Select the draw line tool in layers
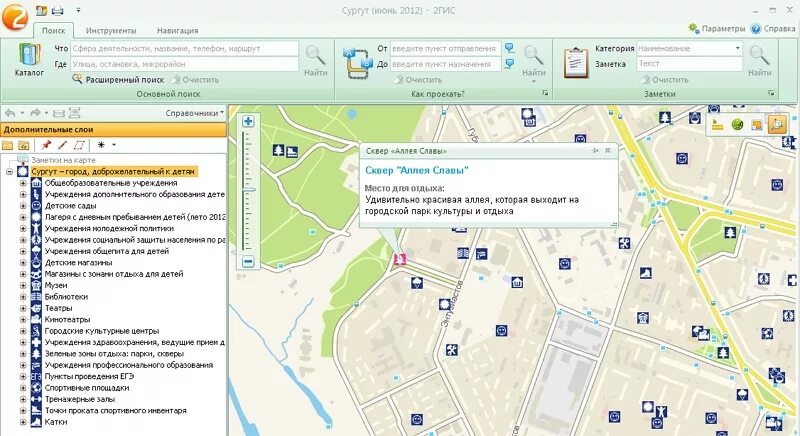The image size is (800, 436). (x=62, y=145)
